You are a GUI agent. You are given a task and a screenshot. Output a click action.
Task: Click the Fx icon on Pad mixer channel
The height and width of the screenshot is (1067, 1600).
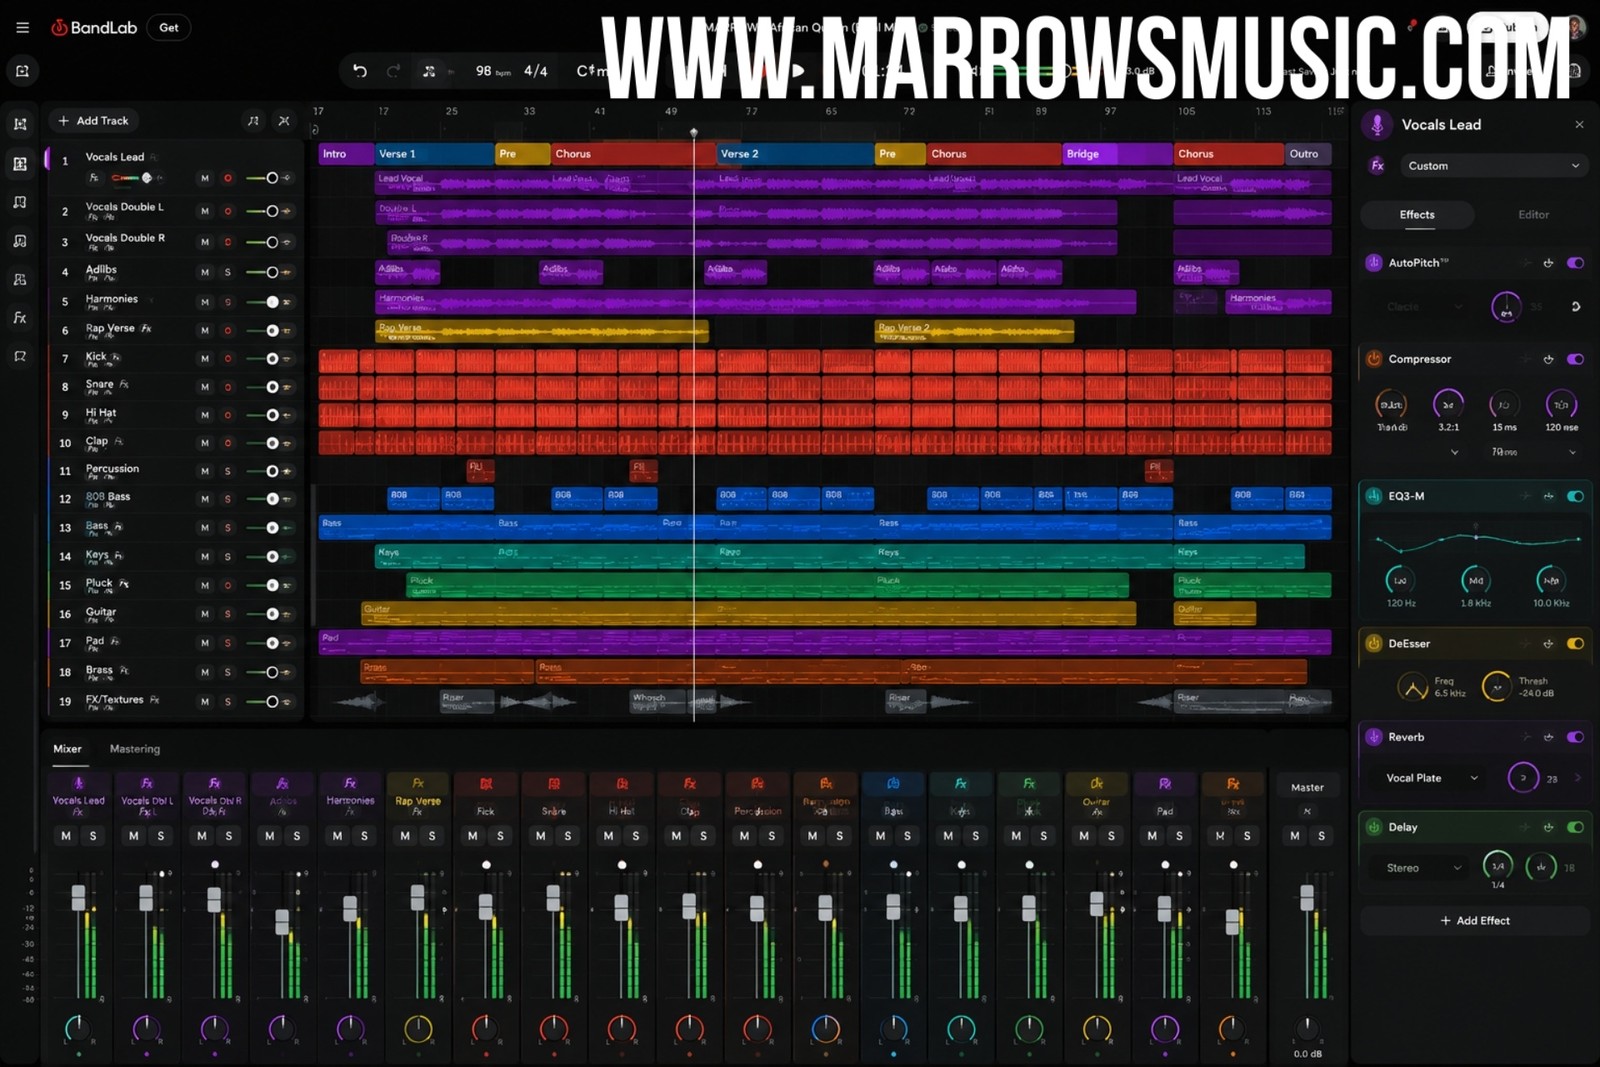click(x=1165, y=783)
